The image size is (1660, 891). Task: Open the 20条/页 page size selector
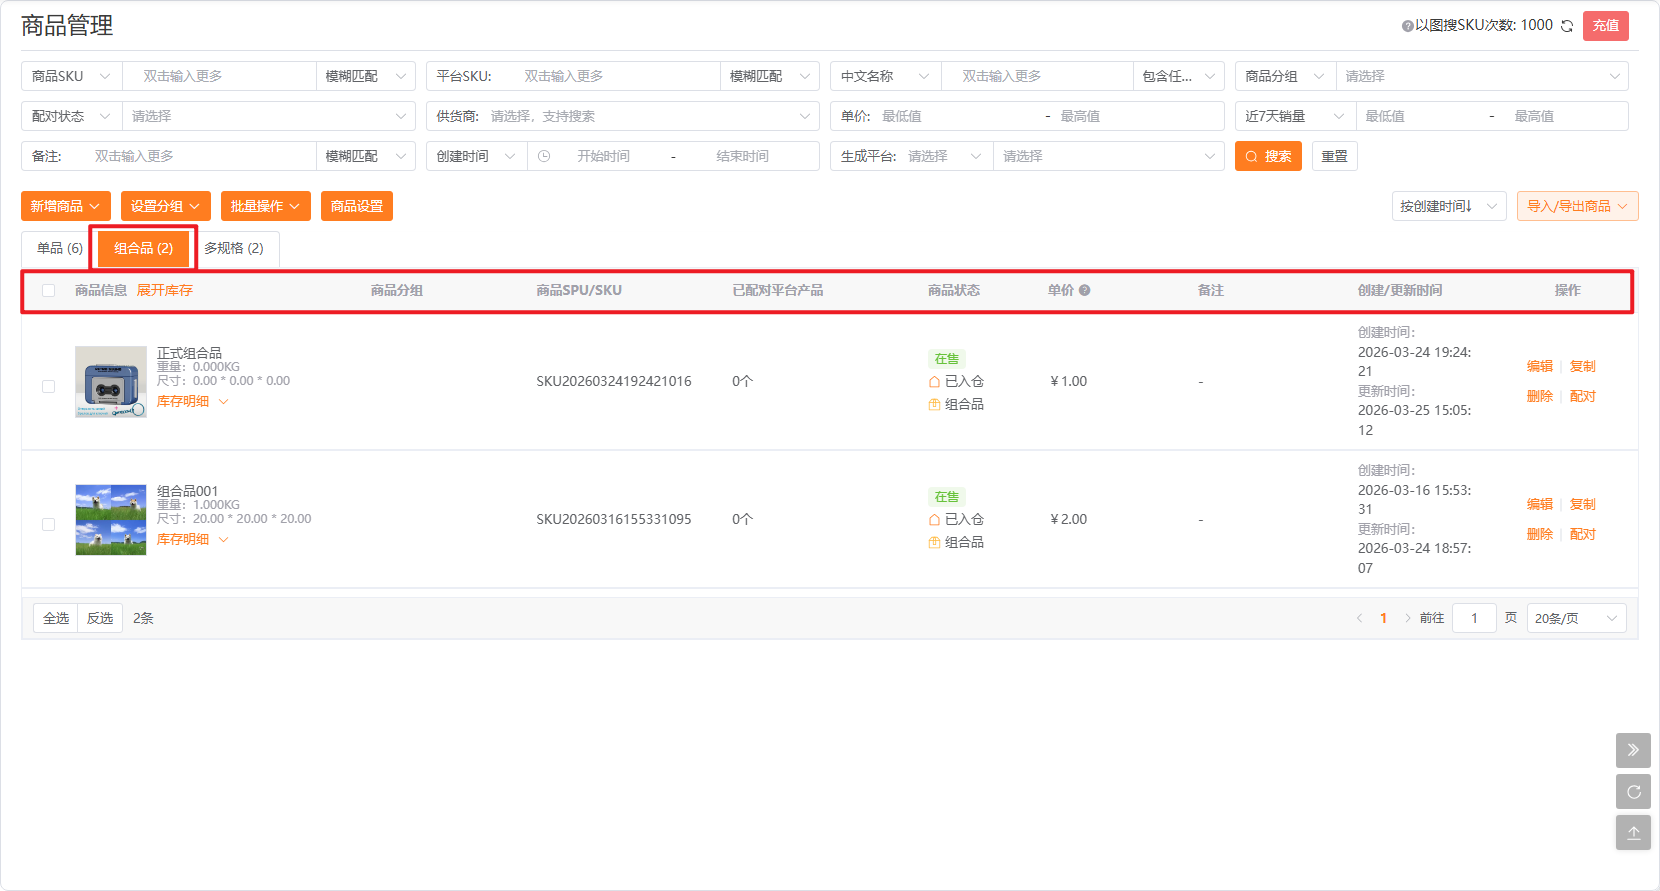pyautogui.click(x=1576, y=618)
